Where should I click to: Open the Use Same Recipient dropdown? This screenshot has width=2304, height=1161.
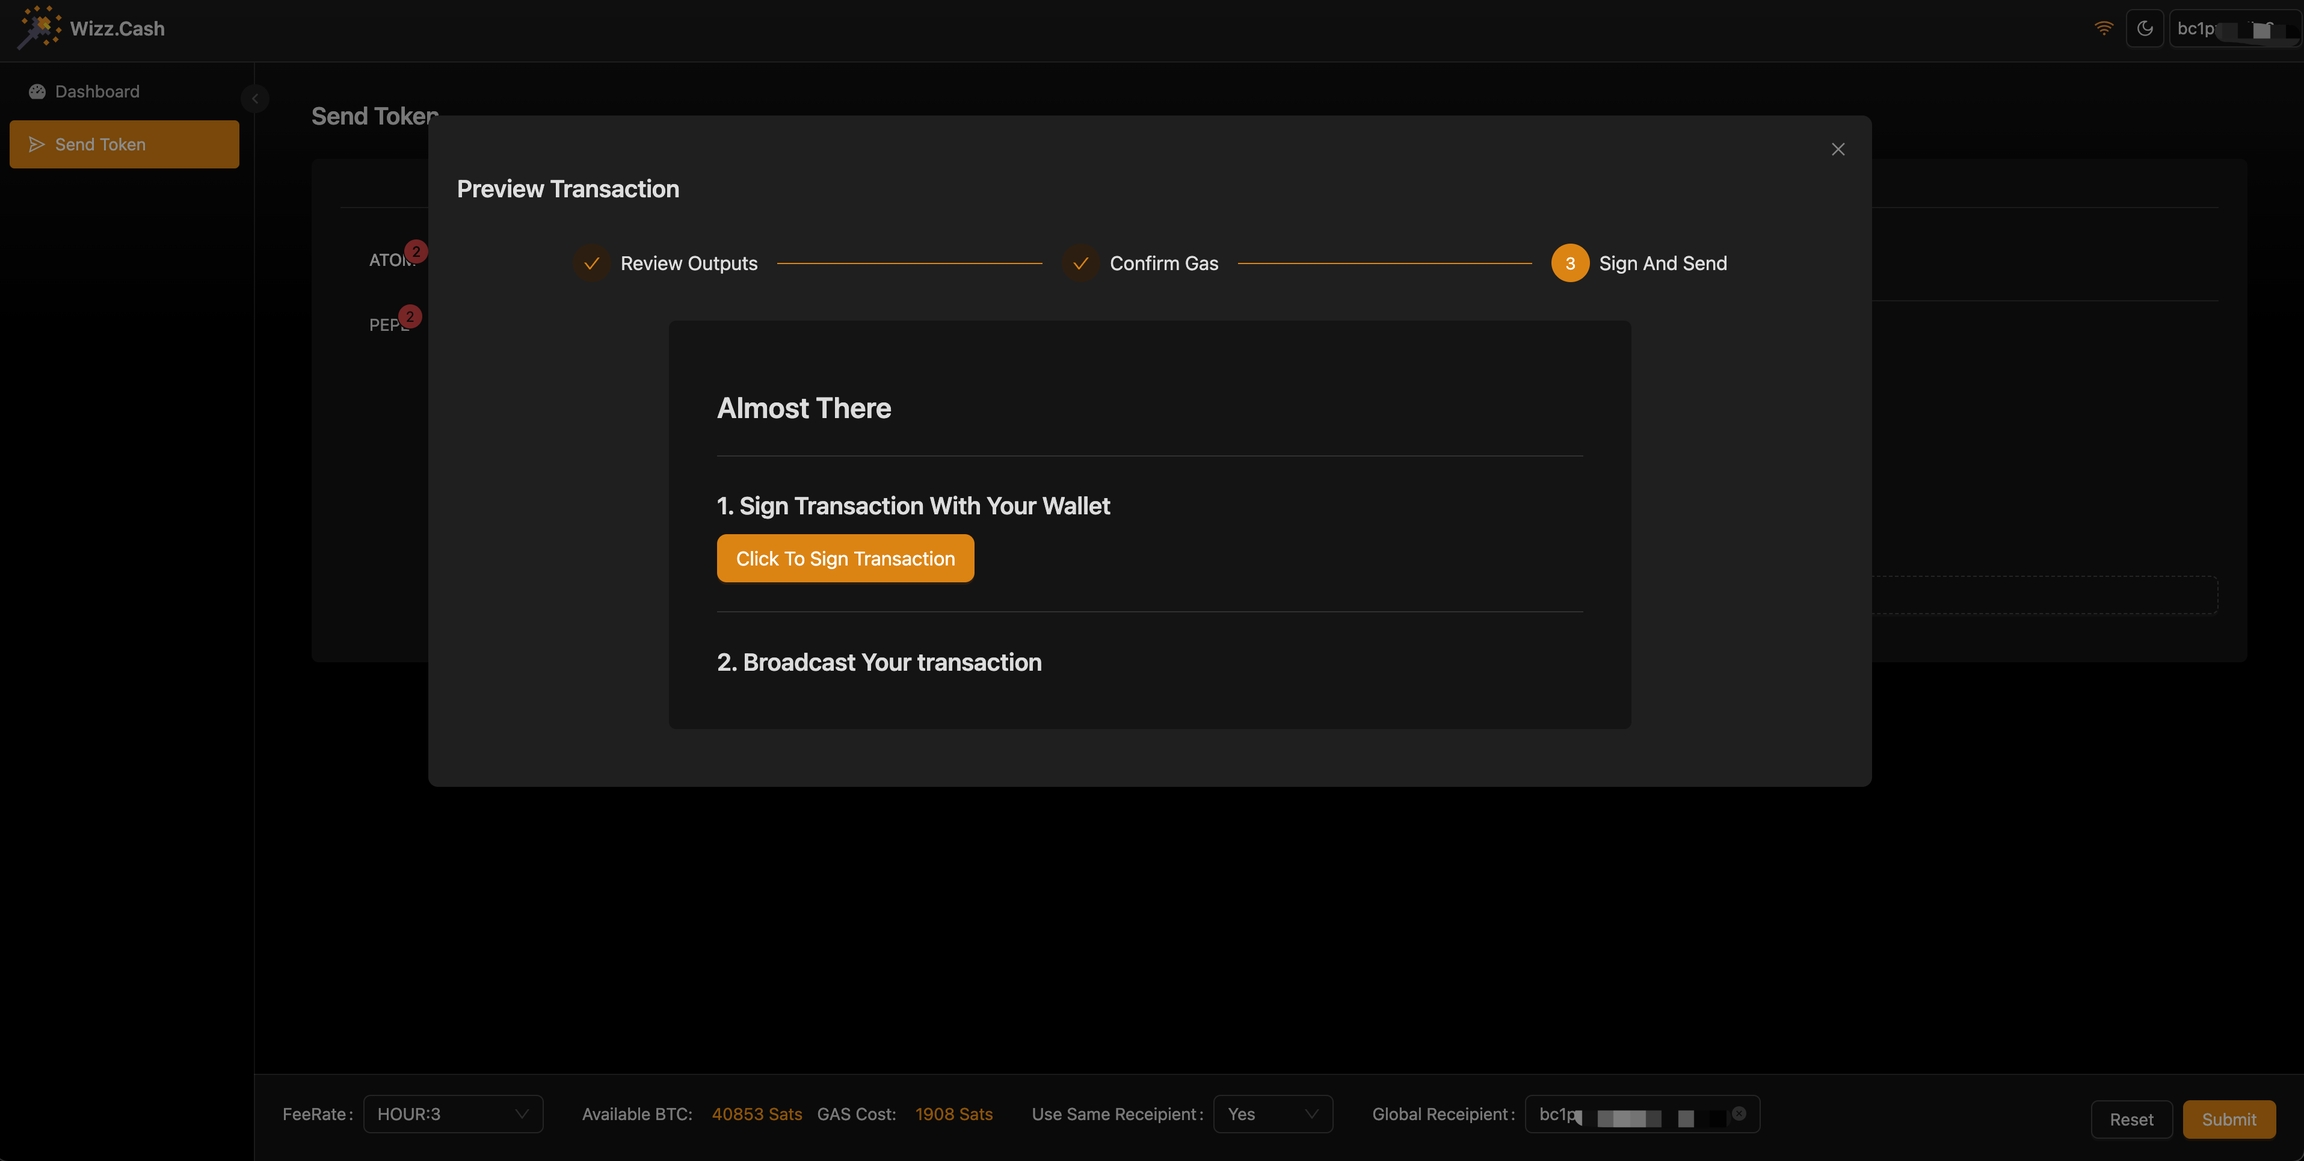pyautogui.click(x=1272, y=1114)
